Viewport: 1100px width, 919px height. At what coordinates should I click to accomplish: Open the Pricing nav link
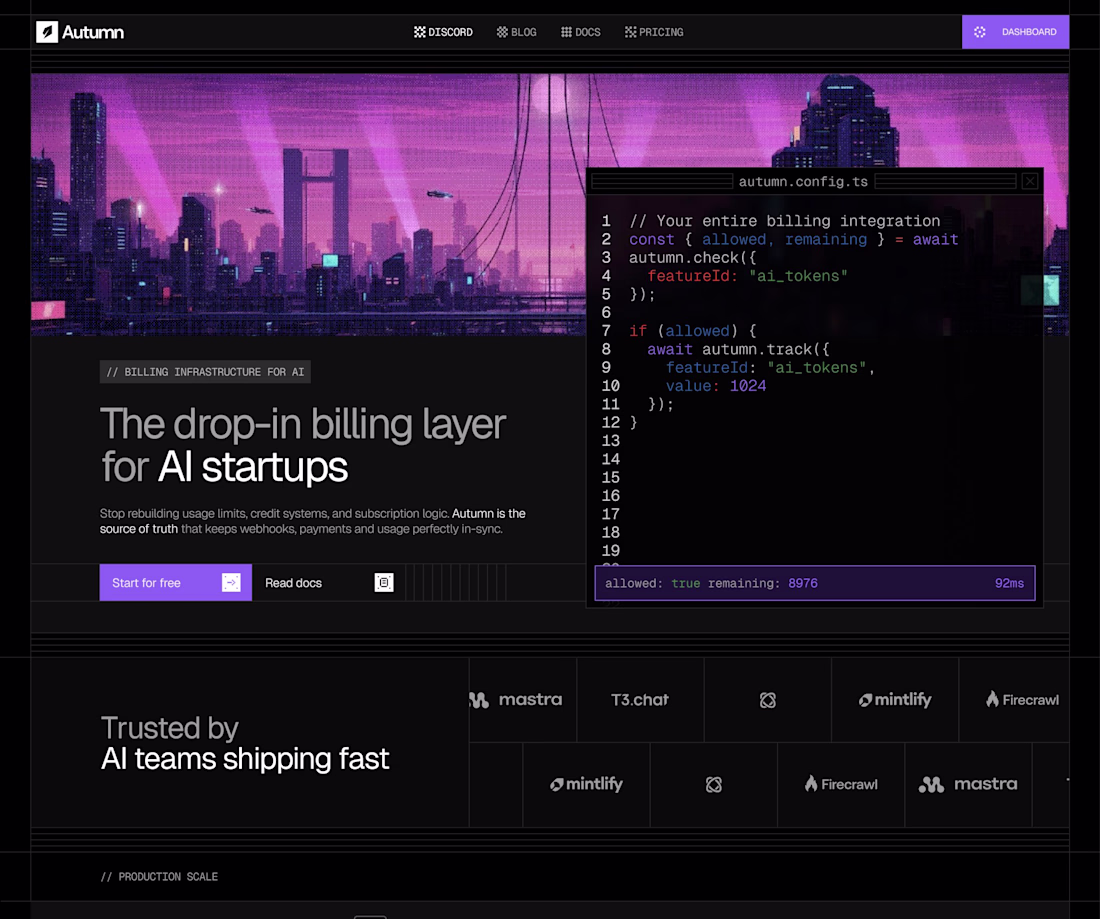click(x=654, y=32)
